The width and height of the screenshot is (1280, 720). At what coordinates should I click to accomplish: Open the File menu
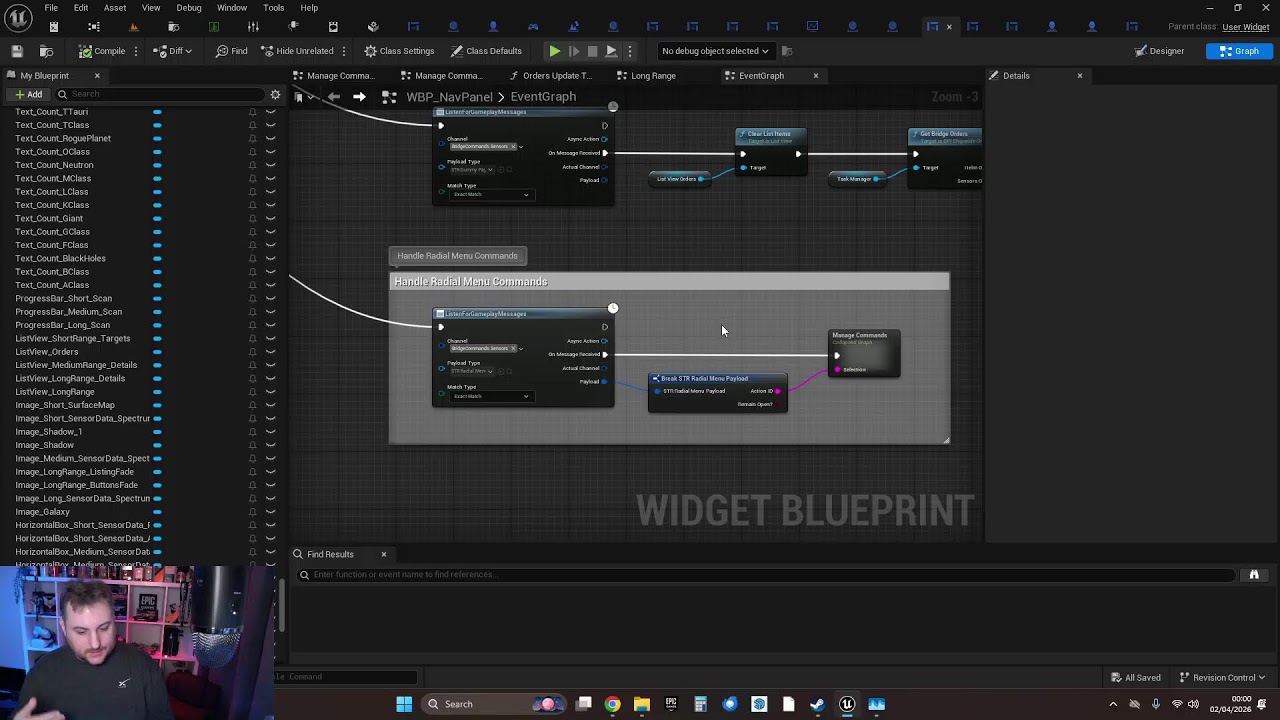click(x=51, y=8)
